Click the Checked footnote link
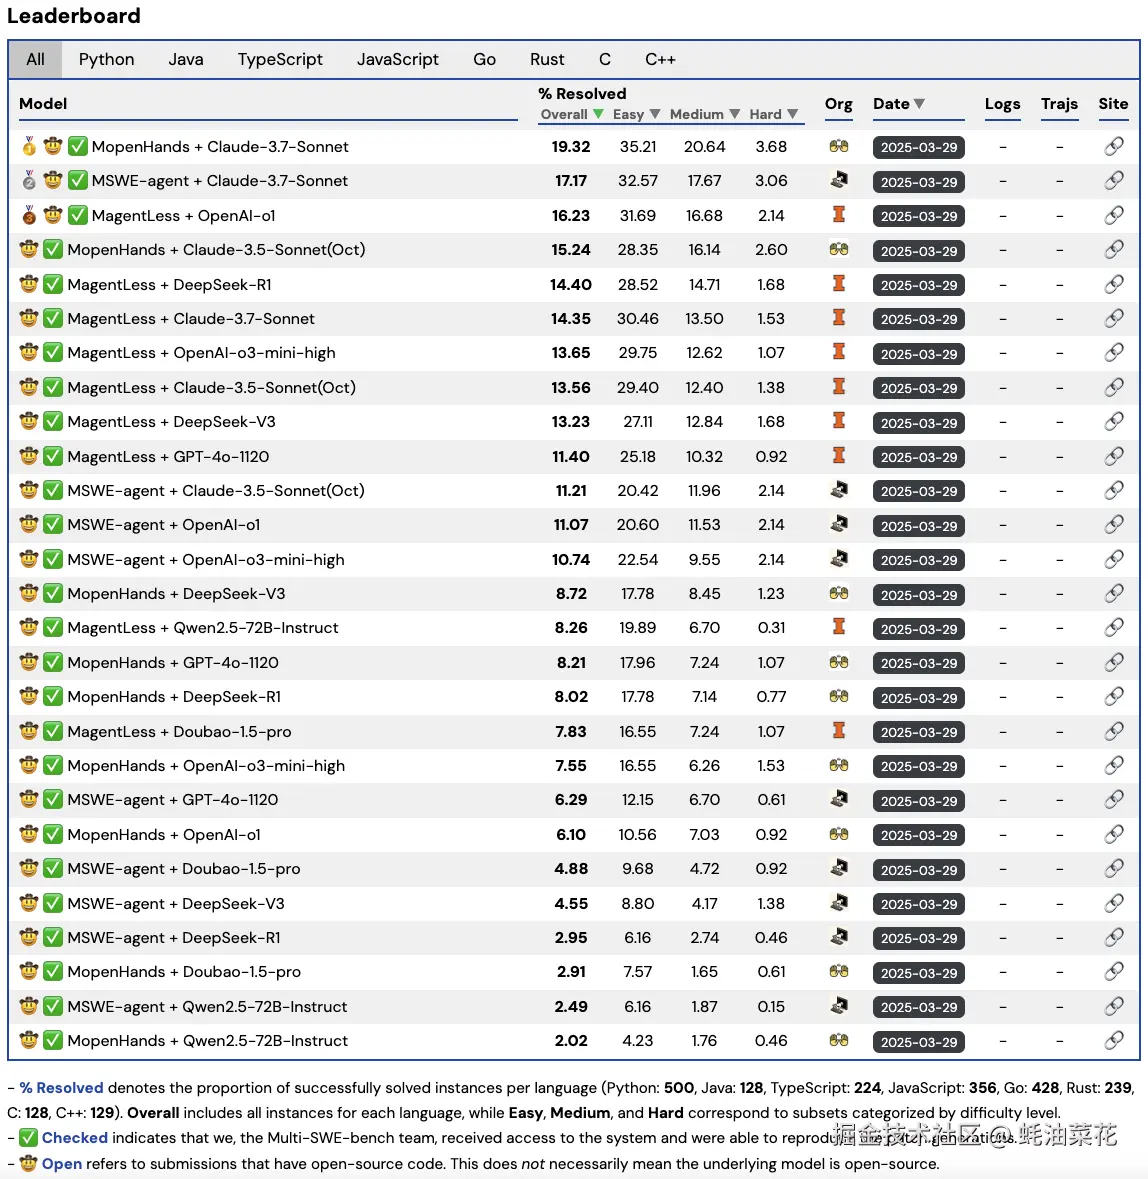1148x1179 pixels. 74,1138
